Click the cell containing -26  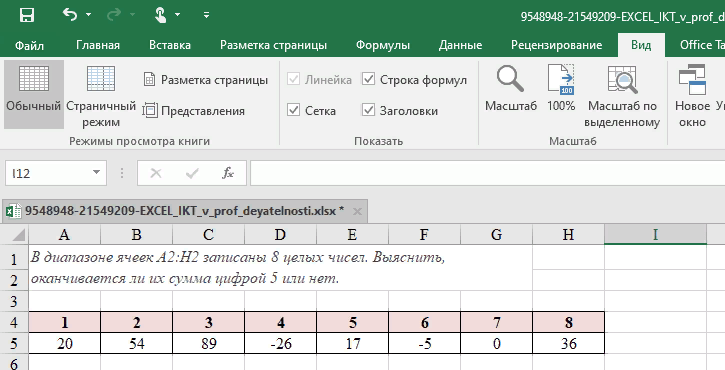281,344
